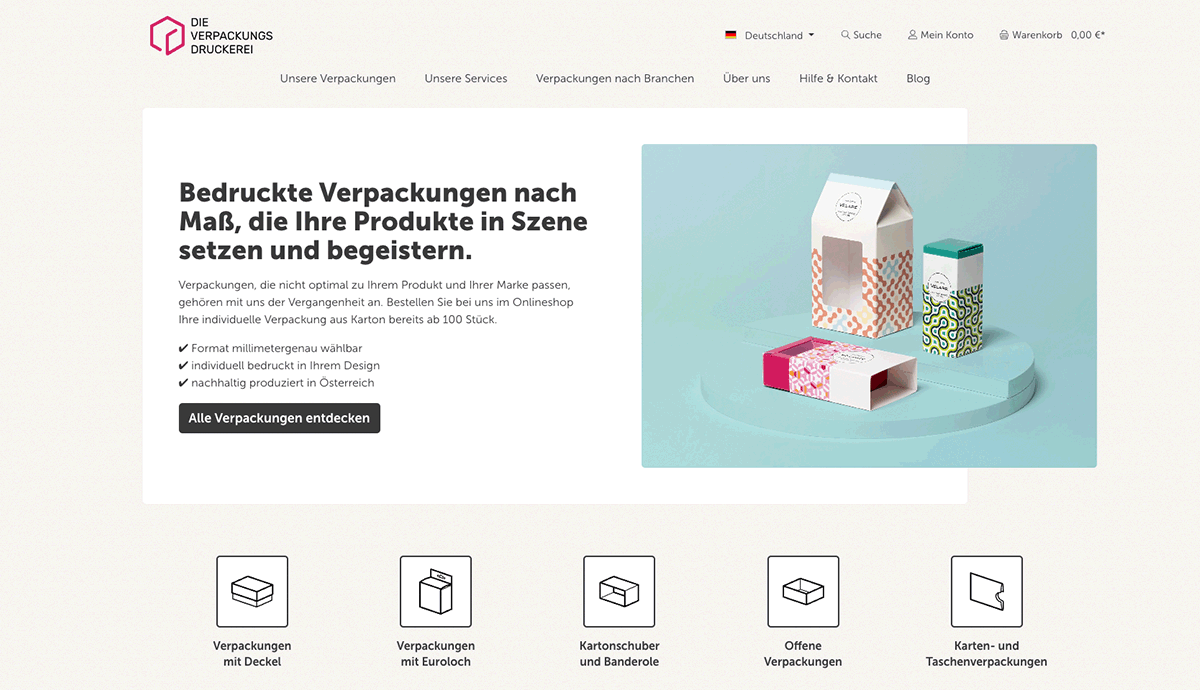Image resolution: width=1200 pixels, height=690 pixels.
Task: Click the Karten- und Taschenverpackungen text link
Action: coord(987,654)
